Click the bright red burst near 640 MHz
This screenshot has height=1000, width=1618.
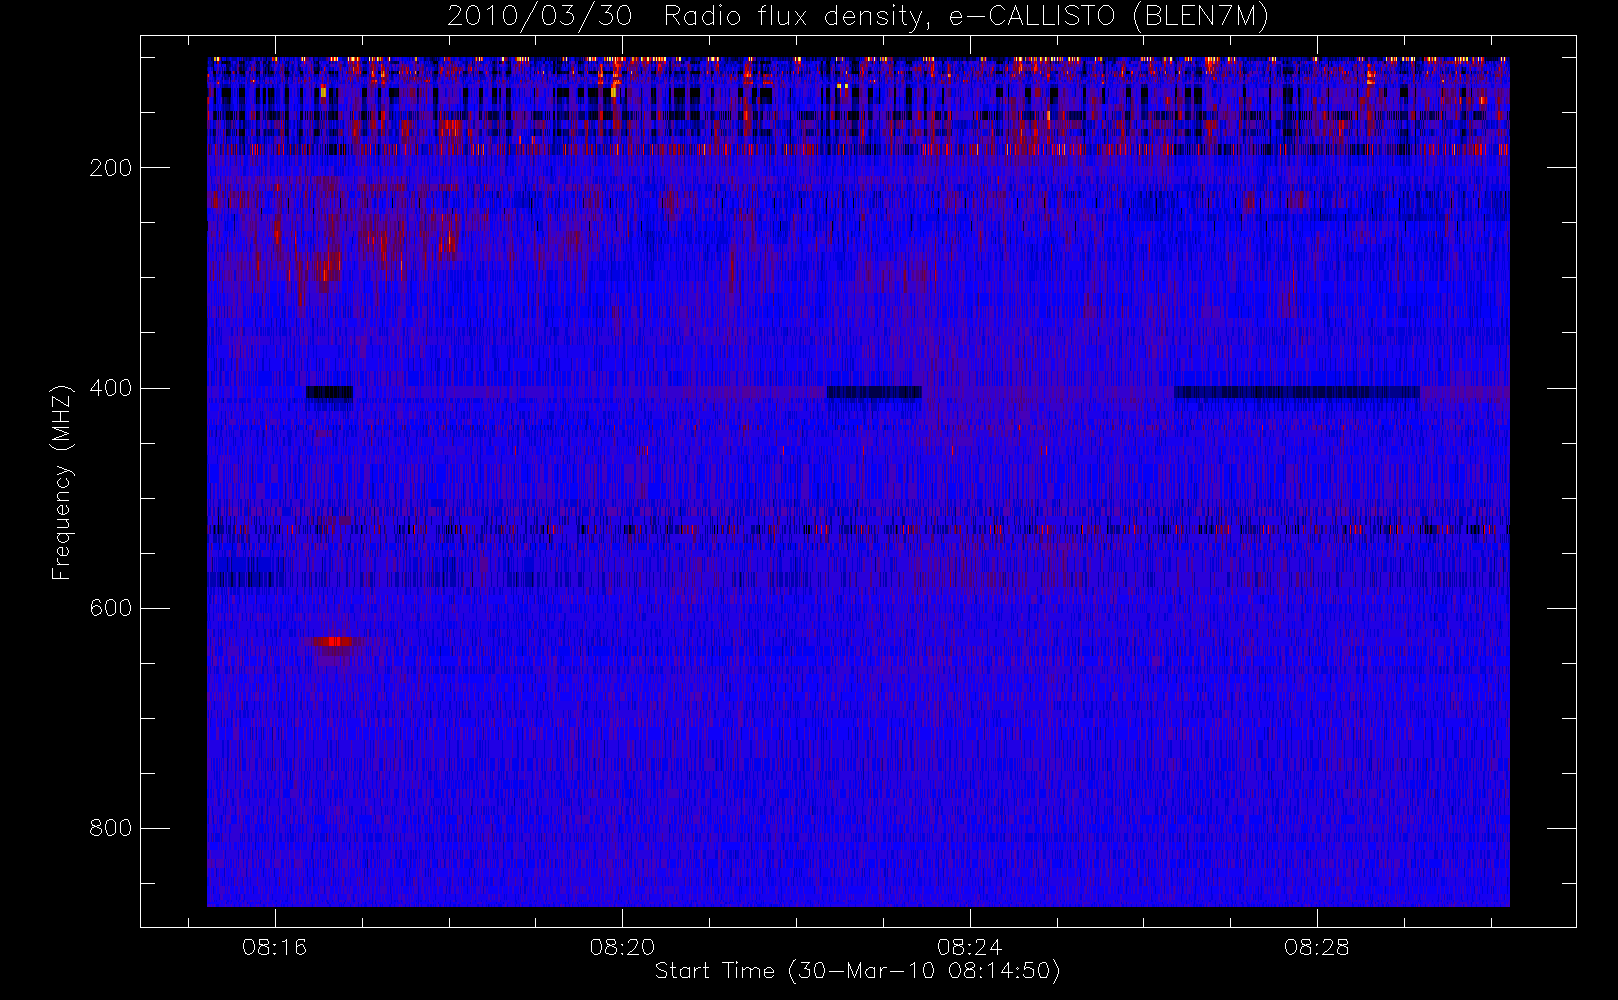[x=335, y=641]
